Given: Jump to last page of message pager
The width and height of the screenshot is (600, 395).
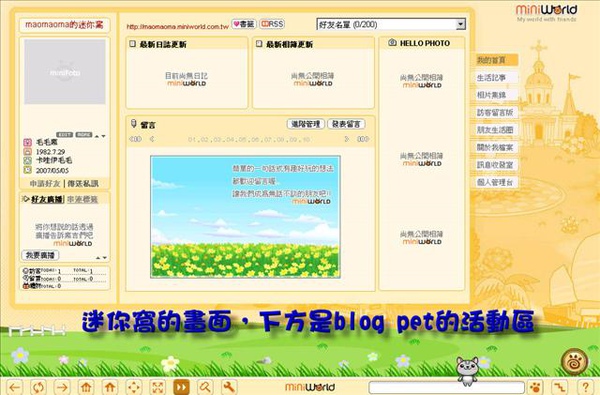Looking at the screenshot, I should 363,139.
